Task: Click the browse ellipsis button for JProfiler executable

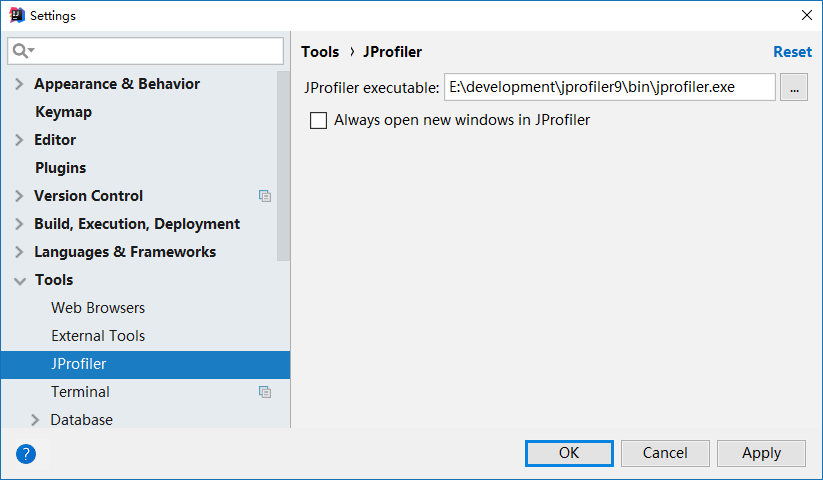Action: (x=793, y=87)
